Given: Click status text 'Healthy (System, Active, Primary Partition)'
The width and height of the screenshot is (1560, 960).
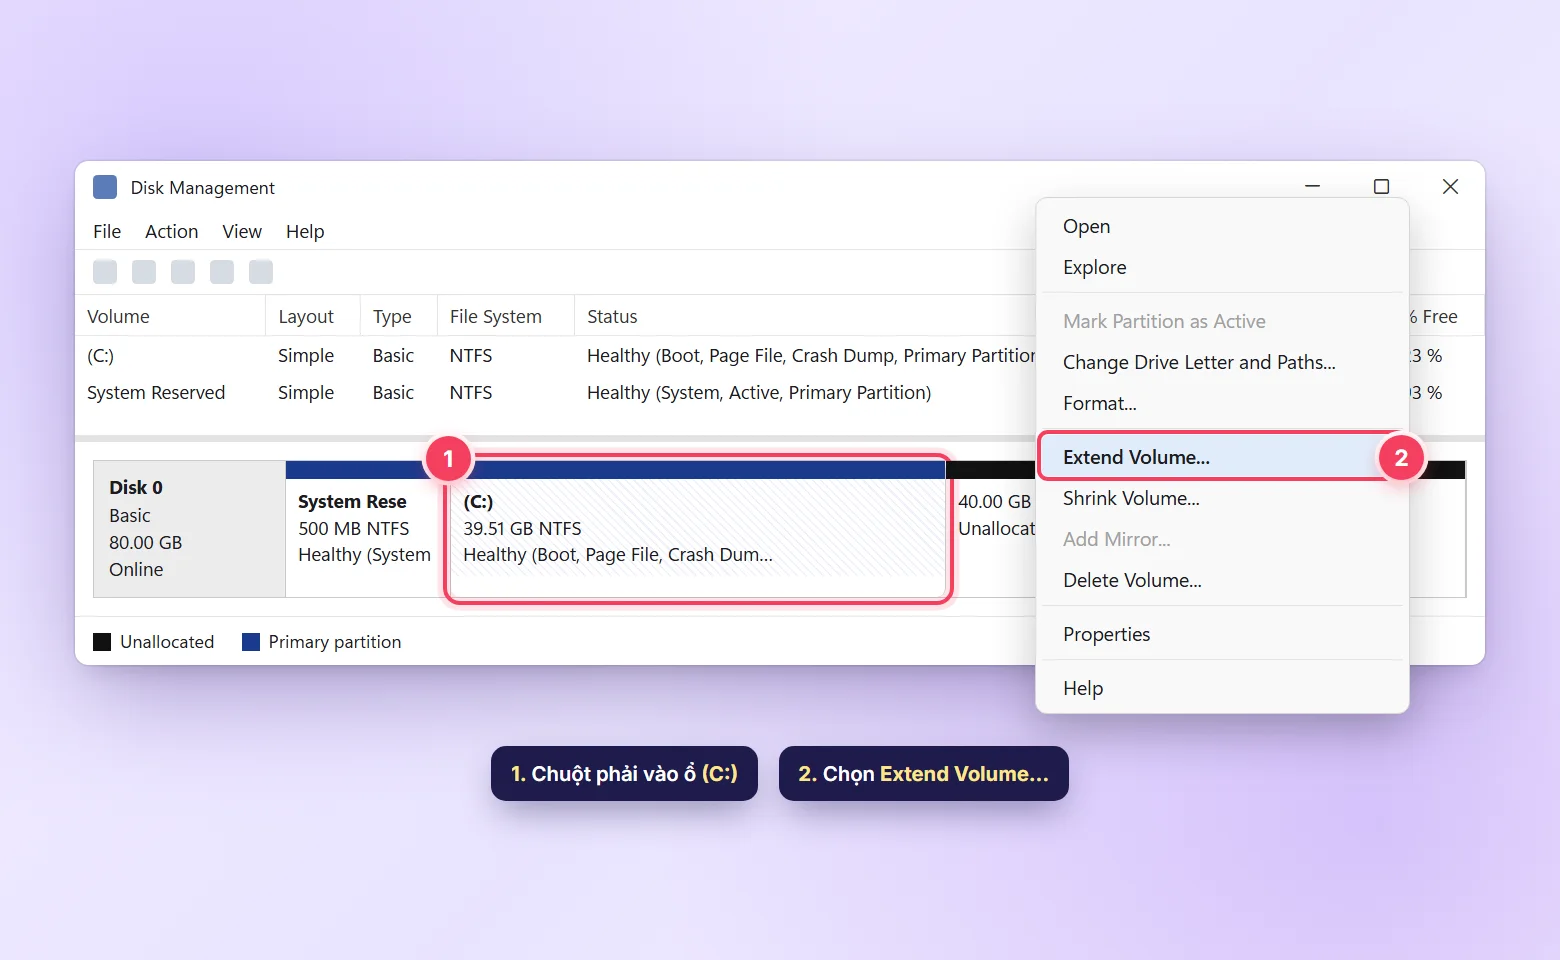Looking at the screenshot, I should [x=759, y=393].
